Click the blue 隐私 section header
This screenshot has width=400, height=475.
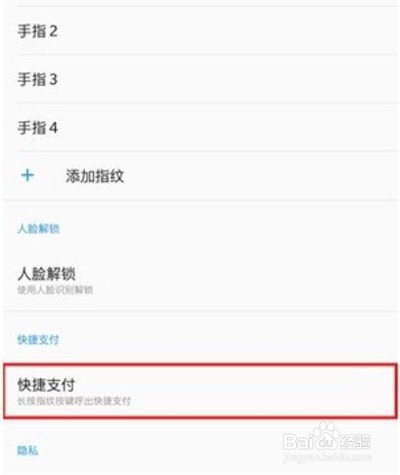click(x=28, y=450)
